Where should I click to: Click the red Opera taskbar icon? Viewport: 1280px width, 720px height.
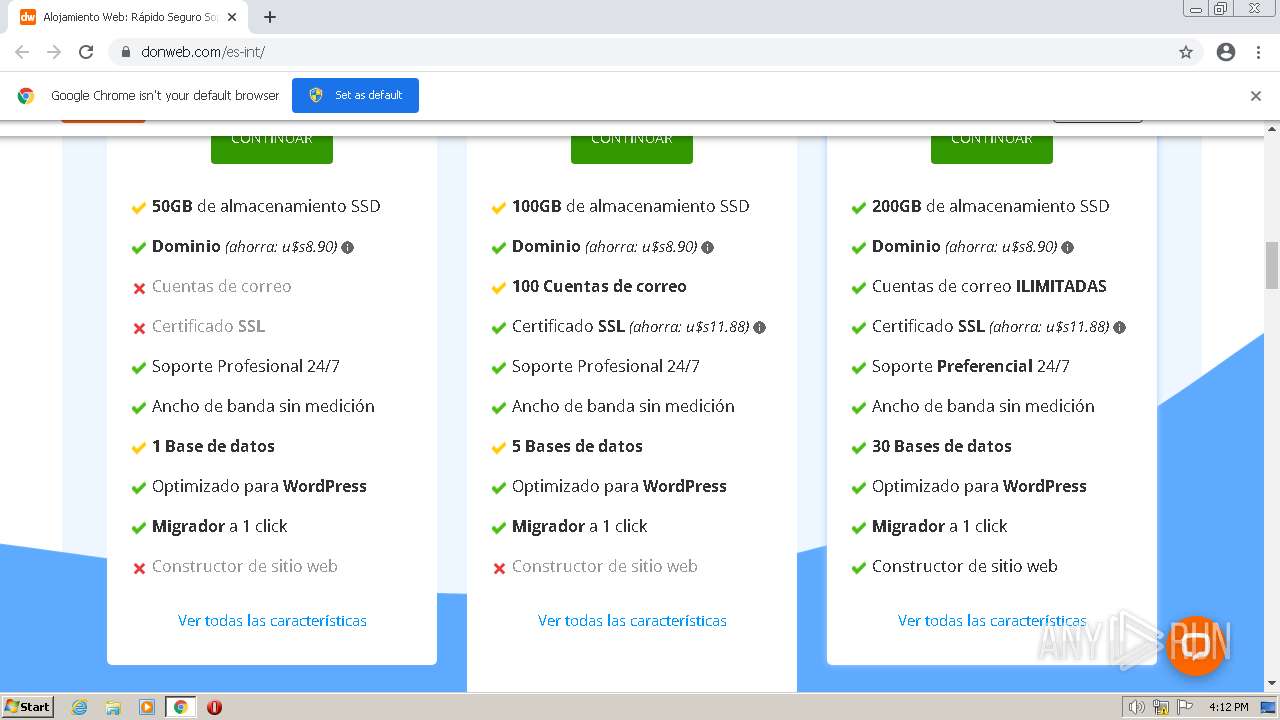[x=214, y=707]
